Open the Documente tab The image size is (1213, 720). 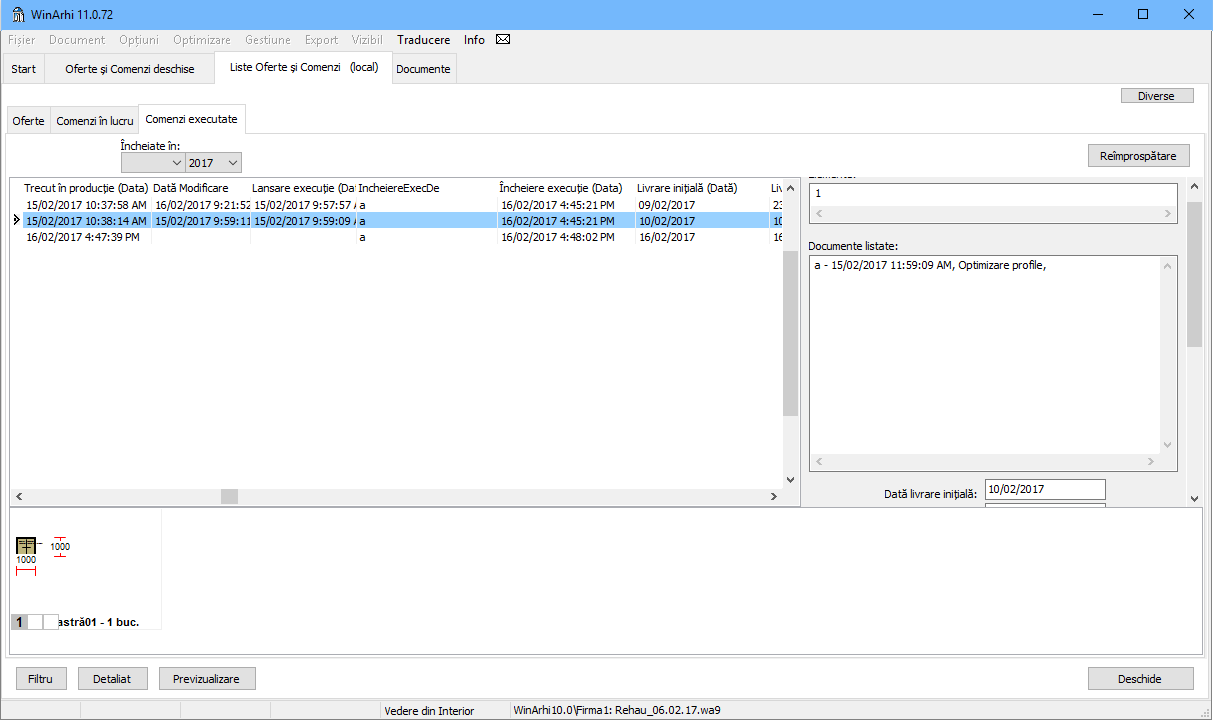[x=423, y=69]
